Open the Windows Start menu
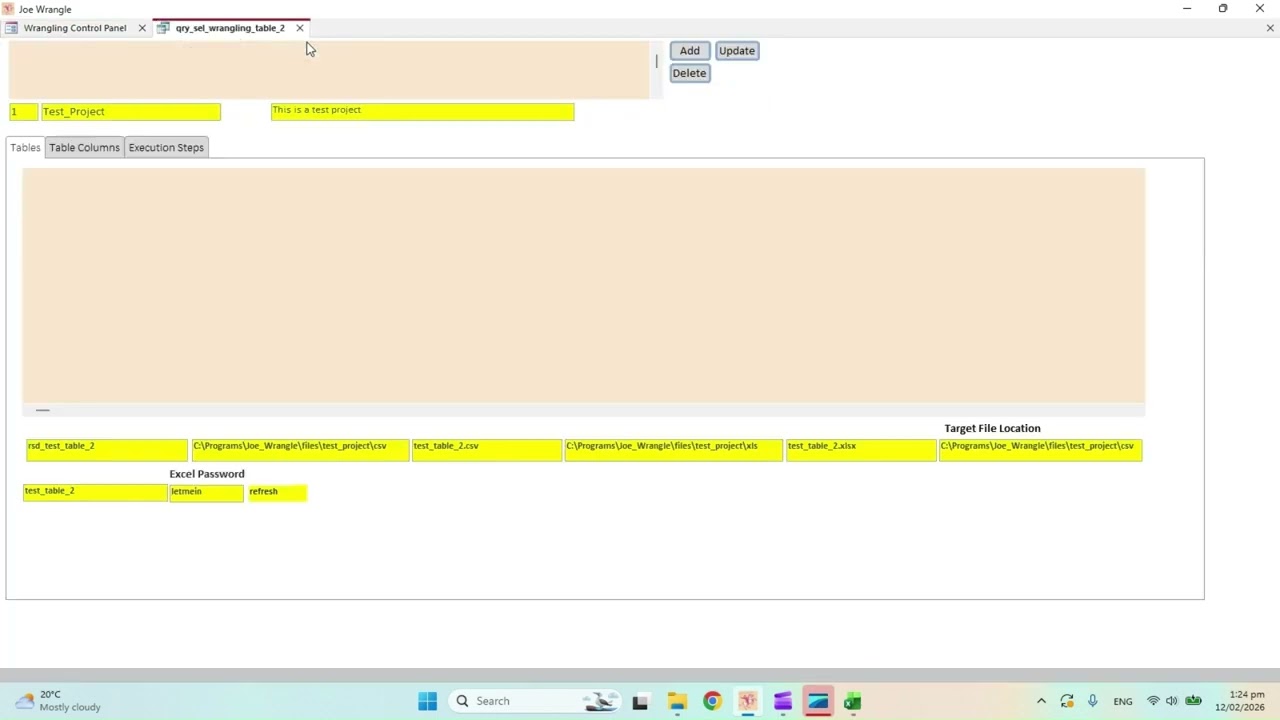This screenshot has height=720, width=1280. tap(427, 701)
